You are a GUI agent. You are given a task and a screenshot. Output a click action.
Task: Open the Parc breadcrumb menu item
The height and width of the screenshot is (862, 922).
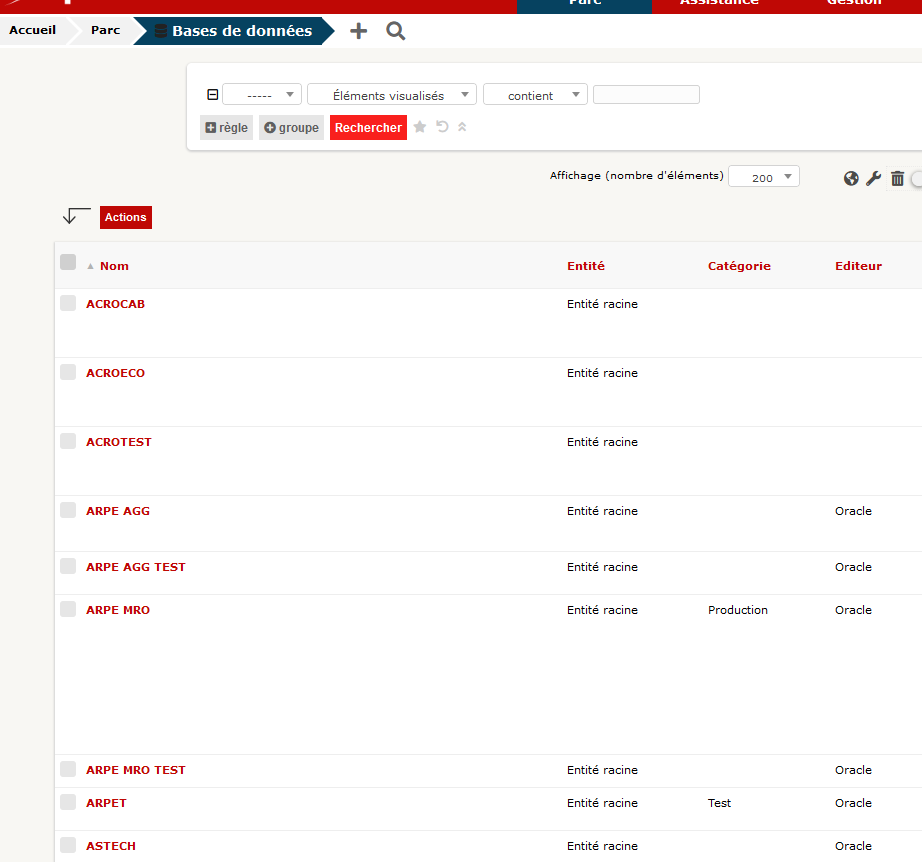pos(104,30)
